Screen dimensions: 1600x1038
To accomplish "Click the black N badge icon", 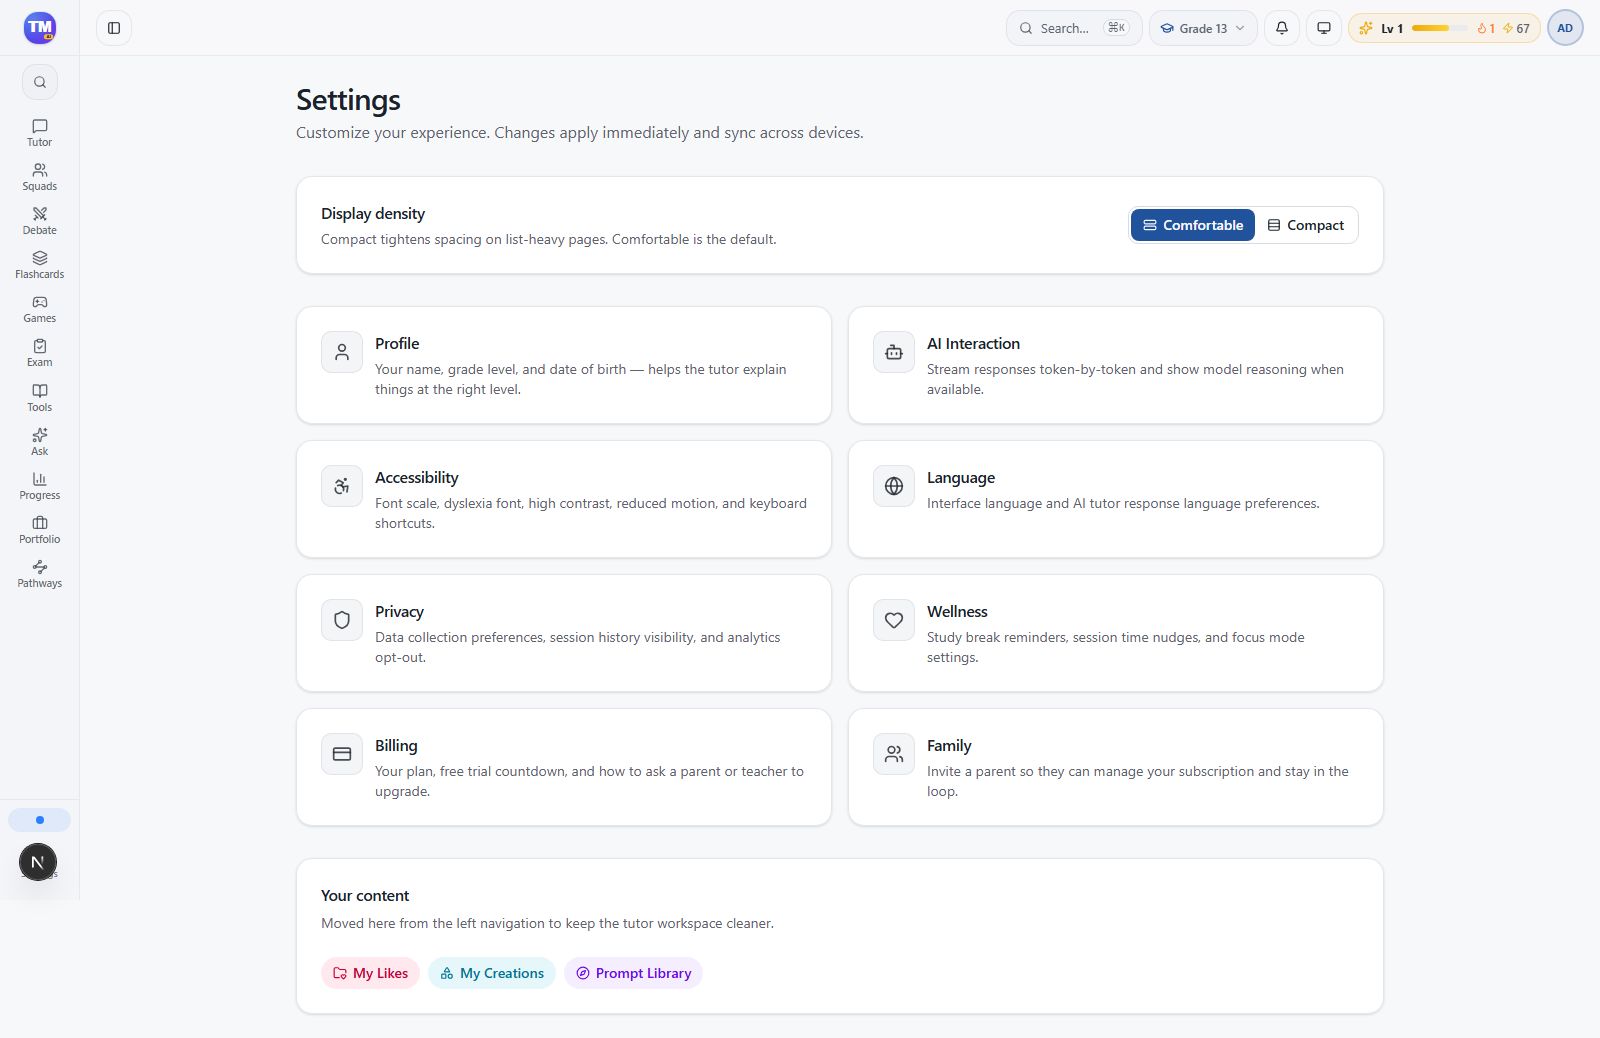I will pos(38,862).
